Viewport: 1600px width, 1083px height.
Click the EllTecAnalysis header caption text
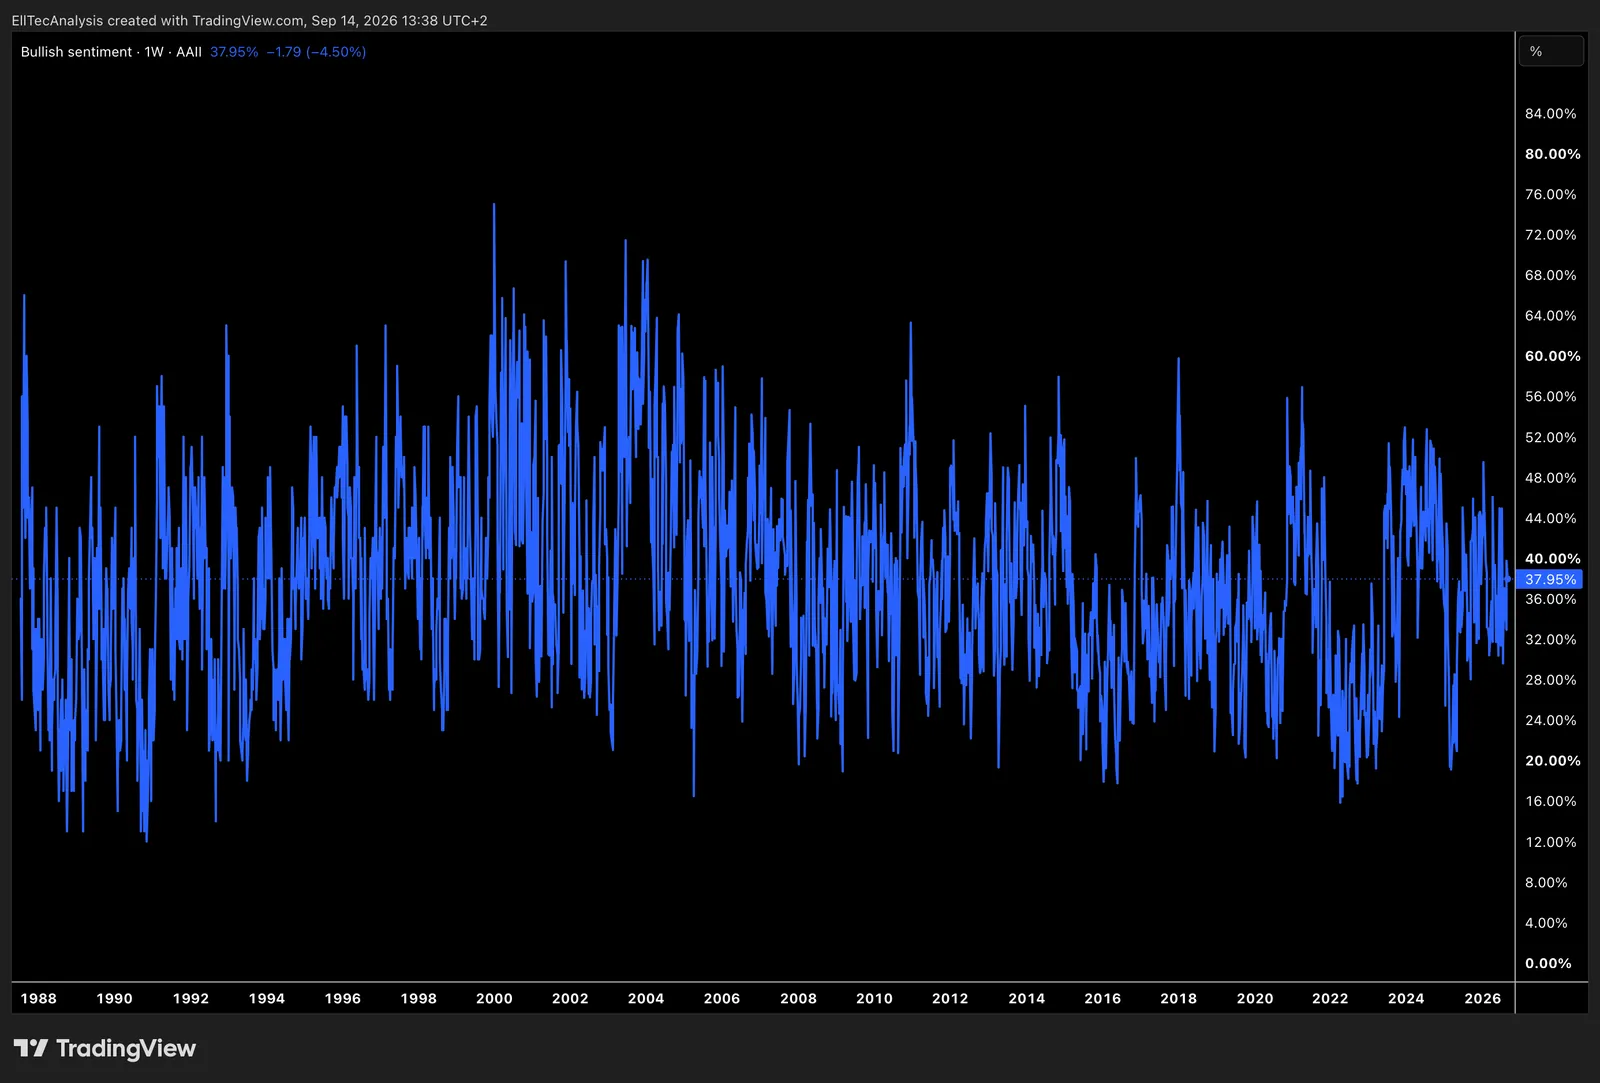pos(250,20)
